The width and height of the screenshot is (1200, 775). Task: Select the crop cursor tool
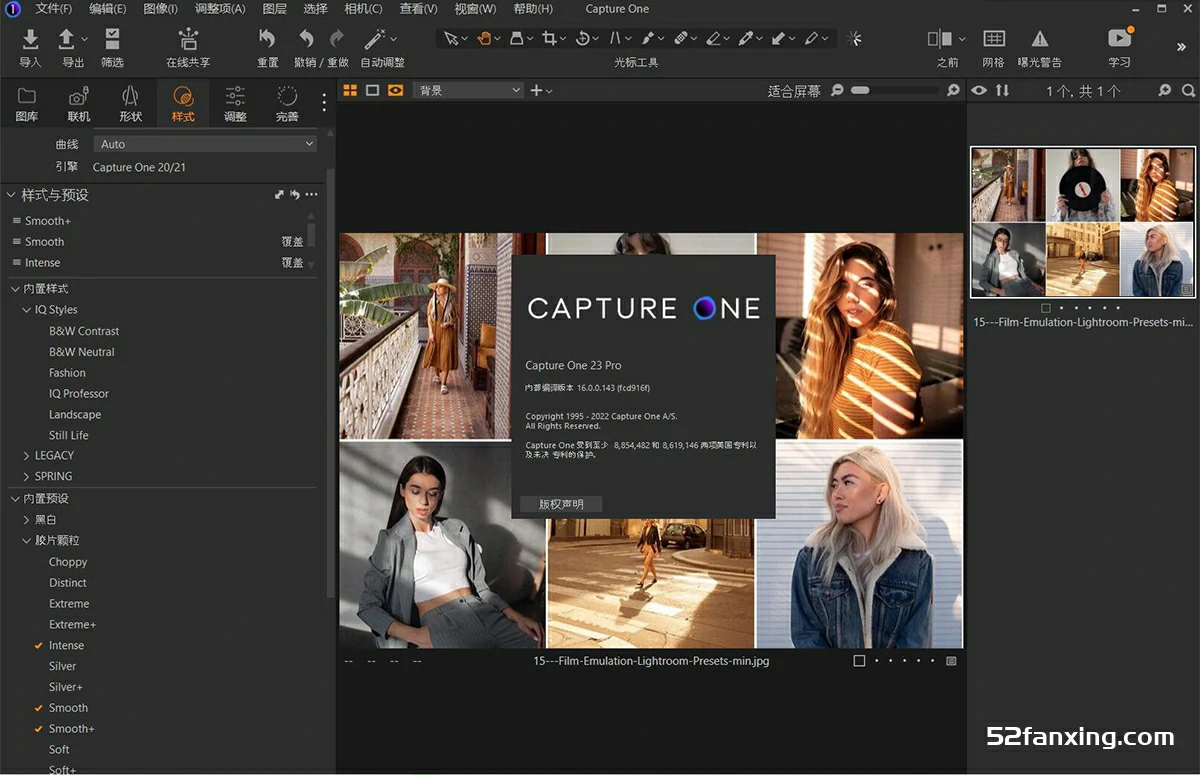pos(549,38)
